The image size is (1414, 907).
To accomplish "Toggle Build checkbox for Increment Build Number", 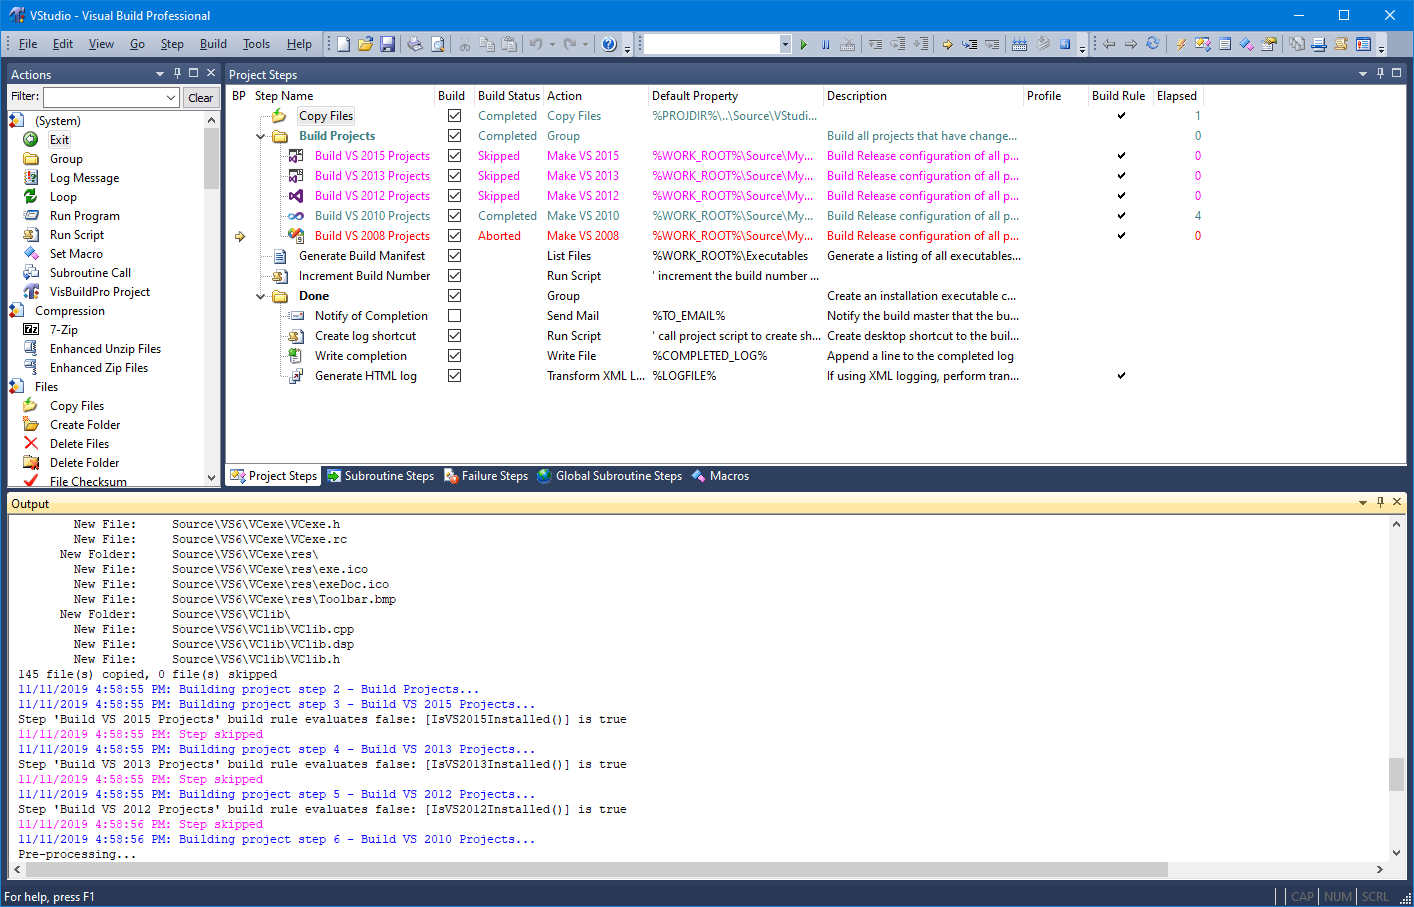I will [454, 276].
